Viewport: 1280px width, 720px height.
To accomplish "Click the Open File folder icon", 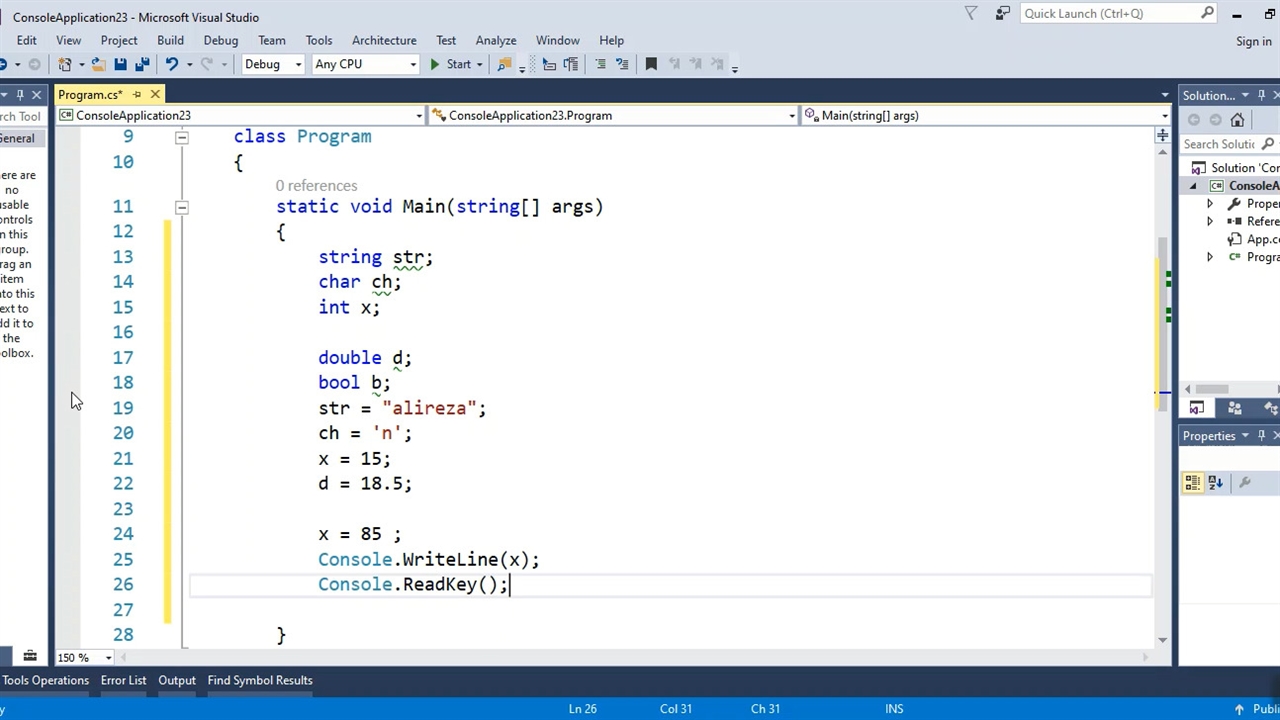I will click(x=98, y=64).
